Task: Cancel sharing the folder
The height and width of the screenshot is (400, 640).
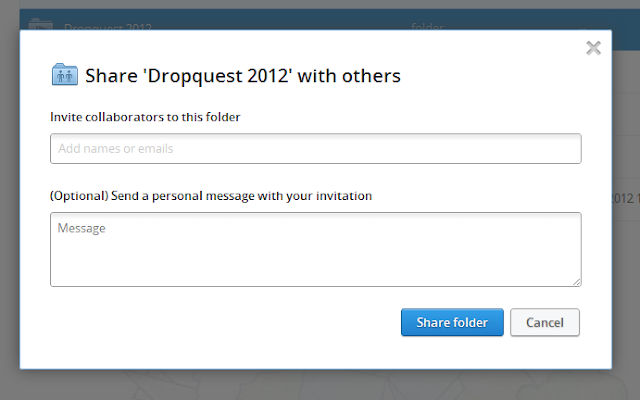Action: 544,322
